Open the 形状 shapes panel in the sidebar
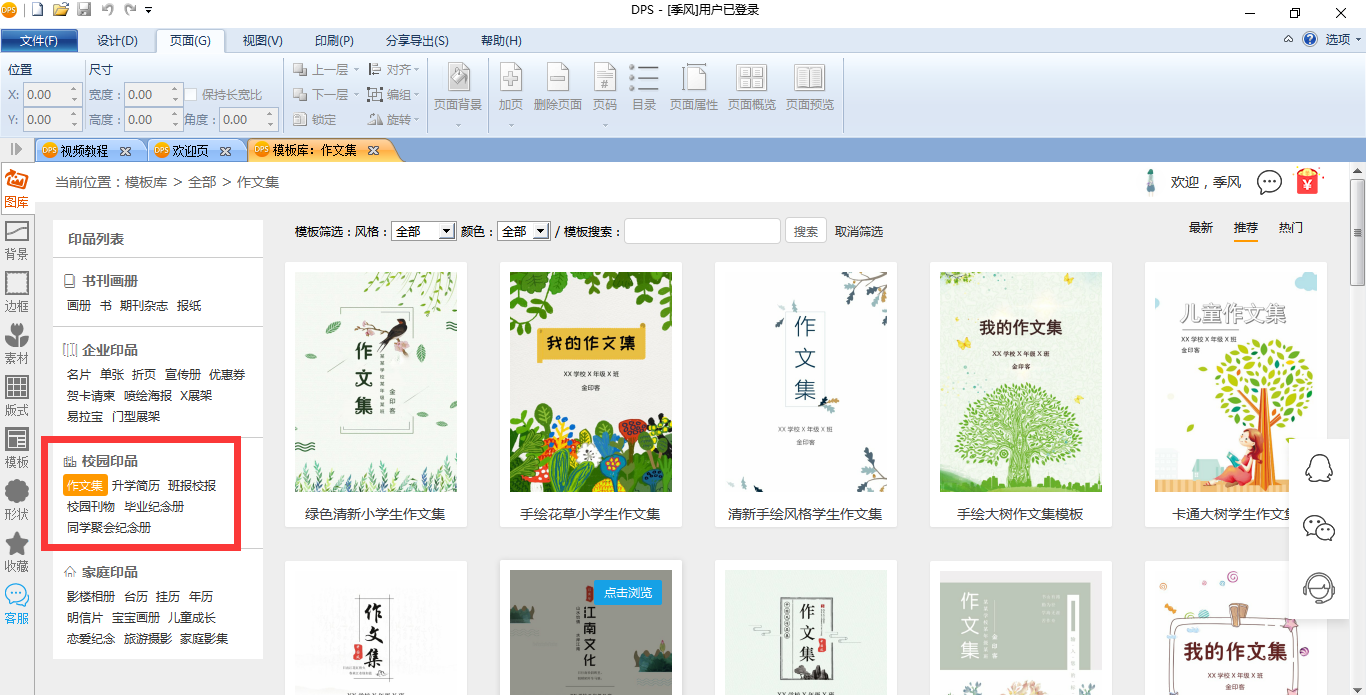1366x695 pixels. (17, 500)
